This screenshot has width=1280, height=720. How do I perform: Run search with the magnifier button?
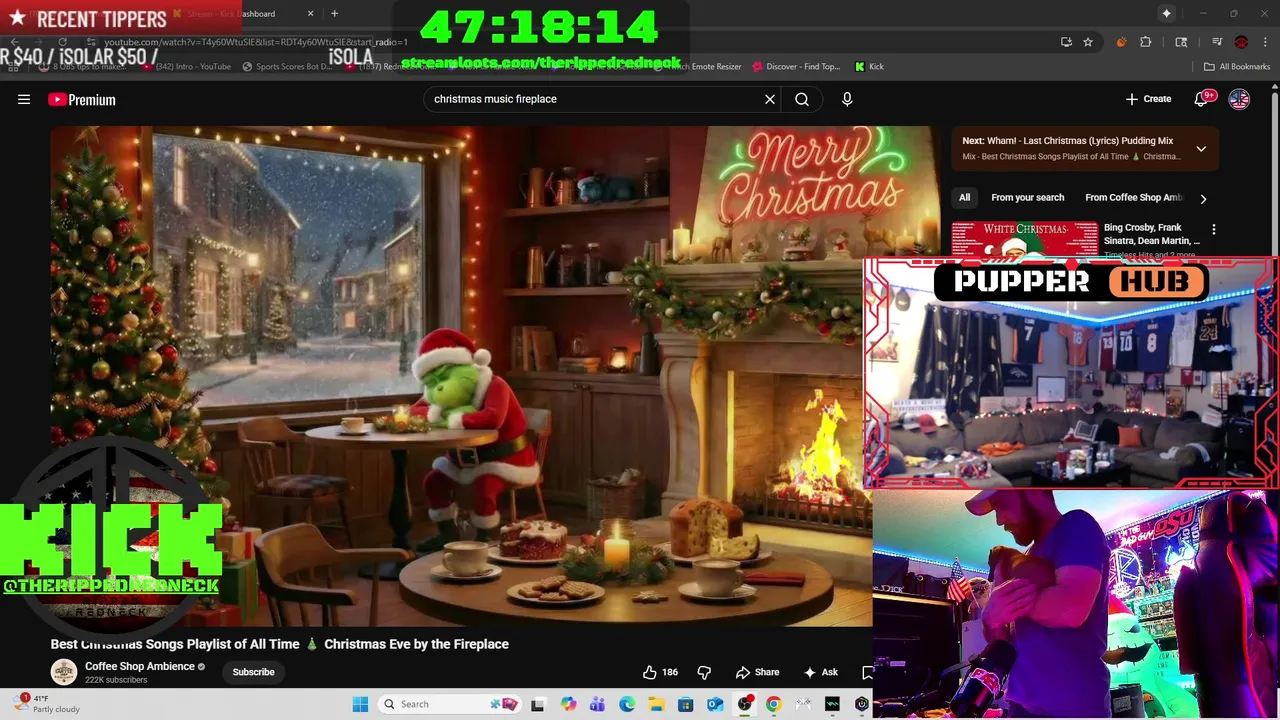pos(802,99)
